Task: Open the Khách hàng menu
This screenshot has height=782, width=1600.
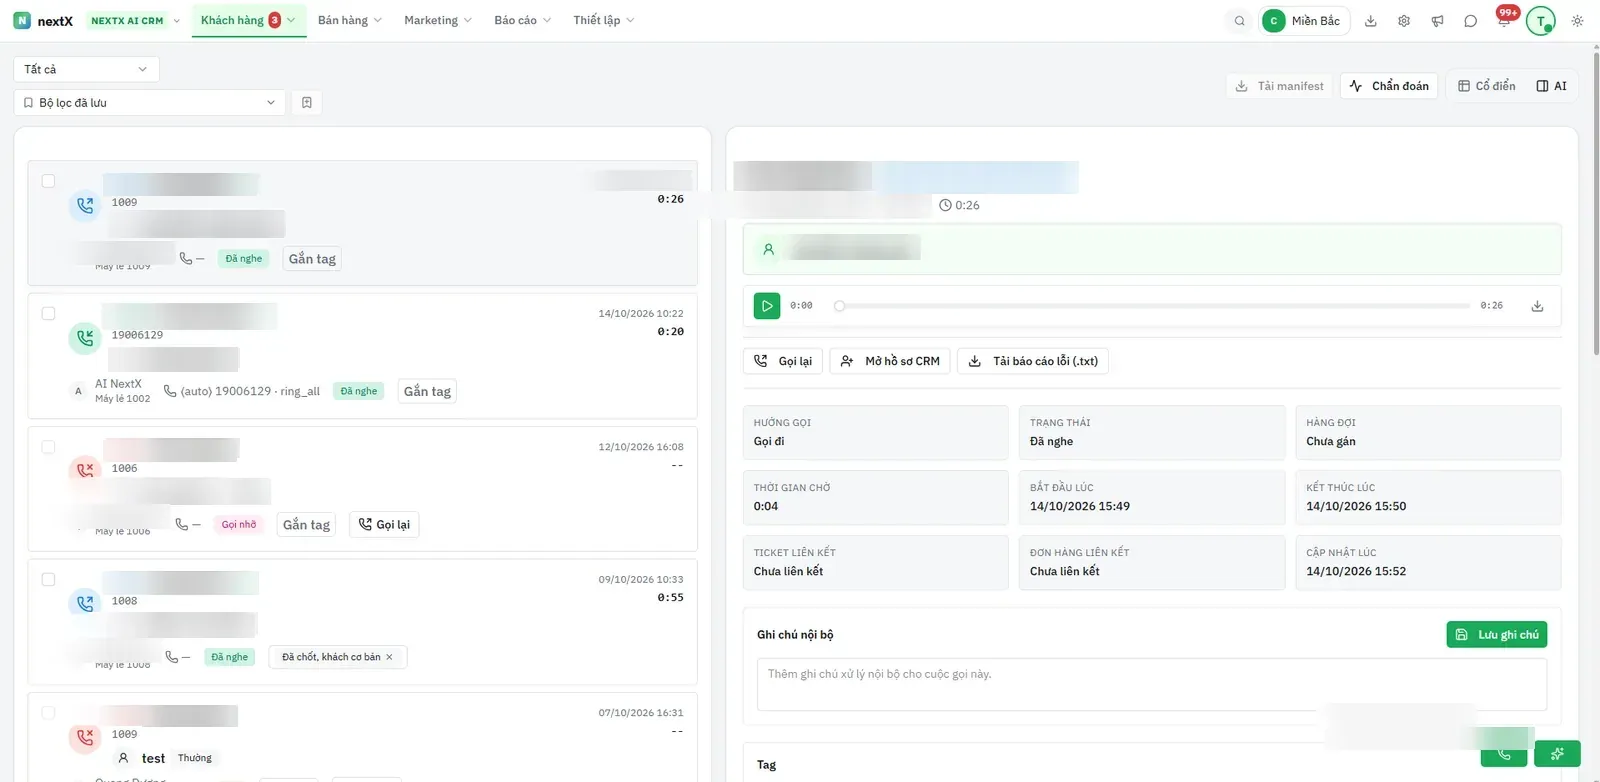Action: (248, 20)
